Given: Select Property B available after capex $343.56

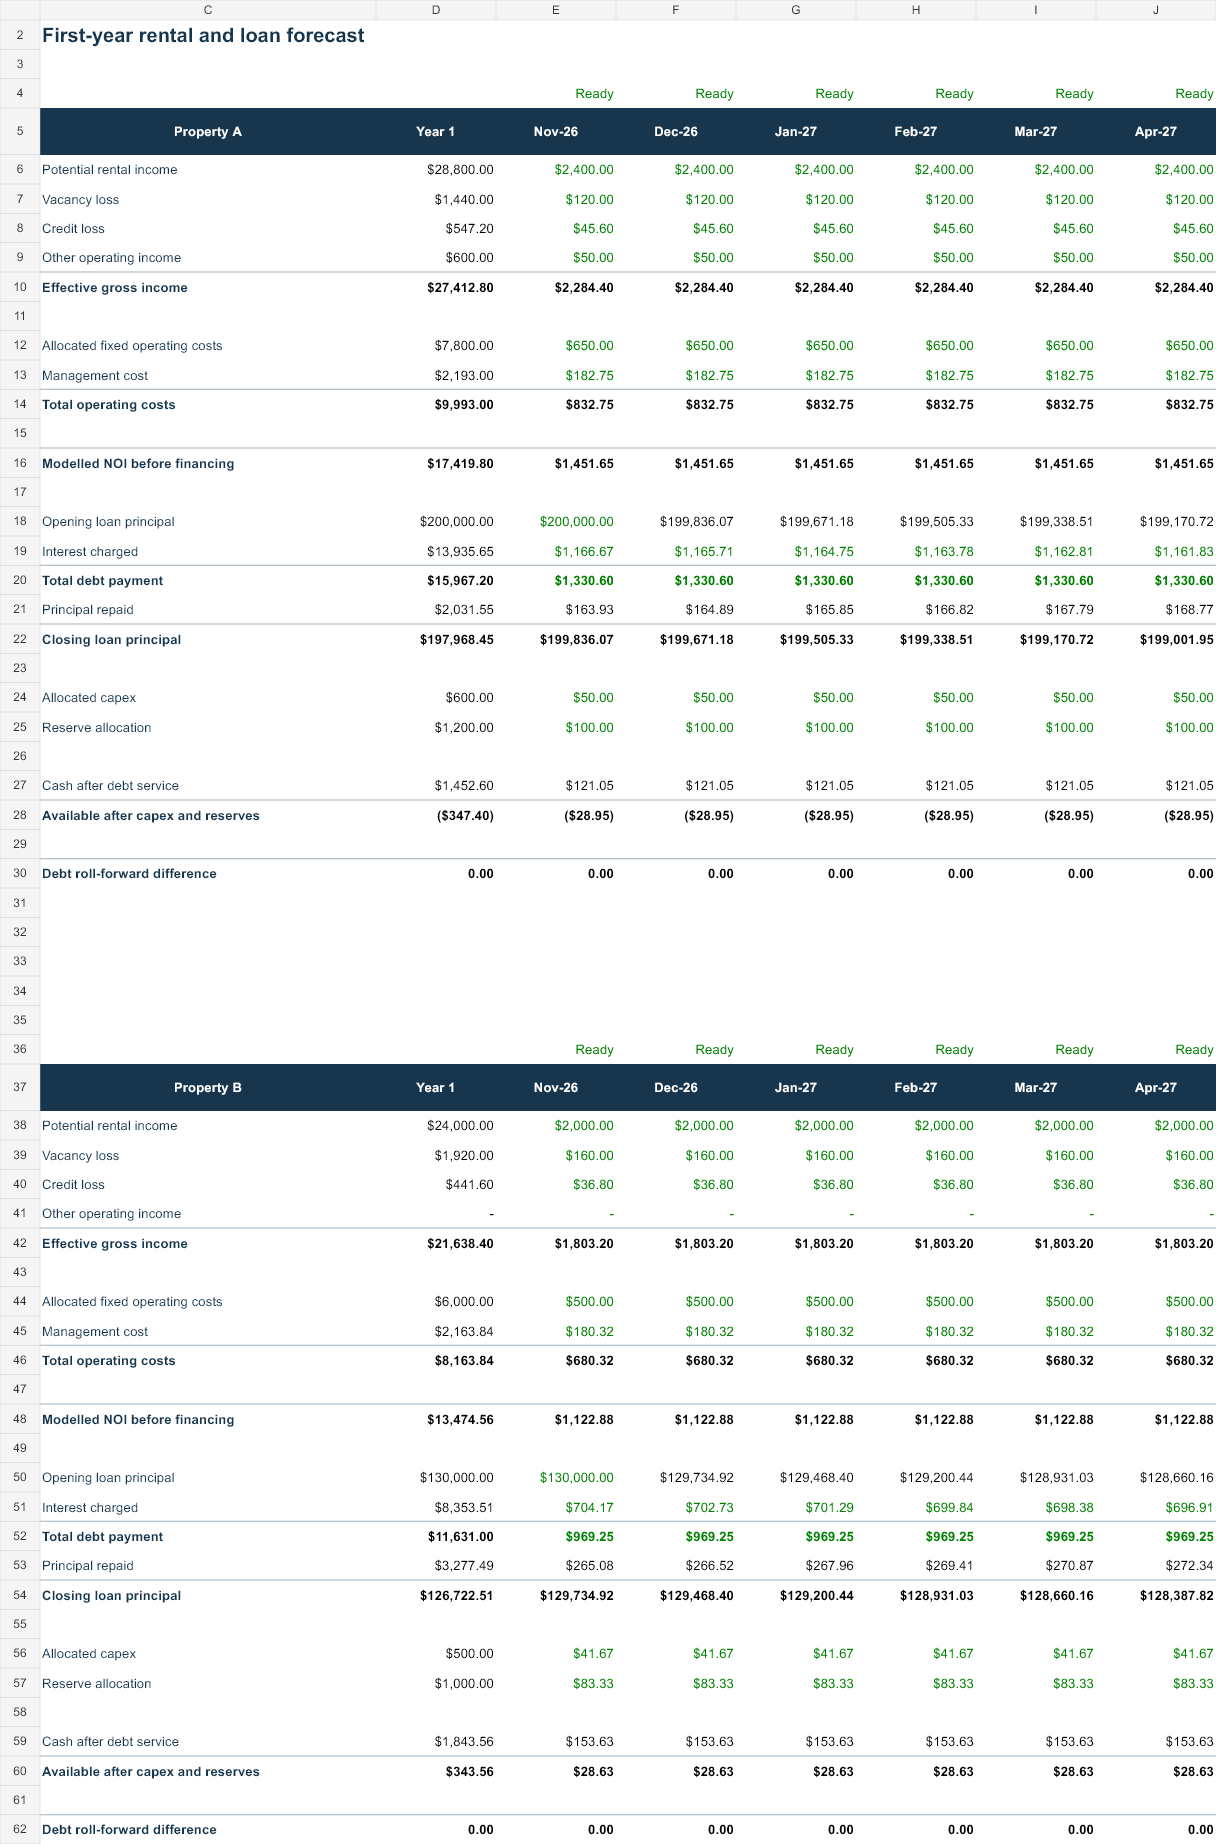Looking at the screenshot, I should [470, 1772].
